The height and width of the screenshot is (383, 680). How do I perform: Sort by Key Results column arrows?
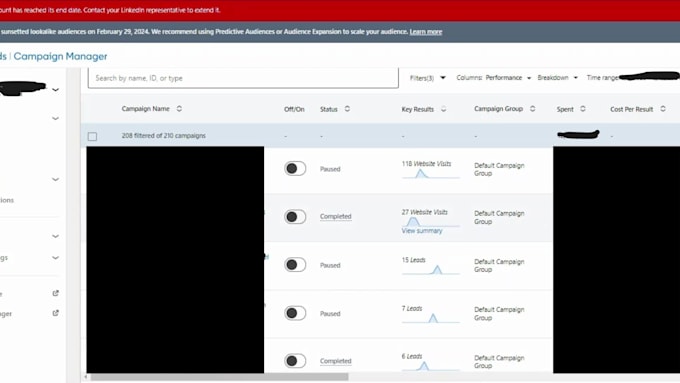tap(443, 109)
